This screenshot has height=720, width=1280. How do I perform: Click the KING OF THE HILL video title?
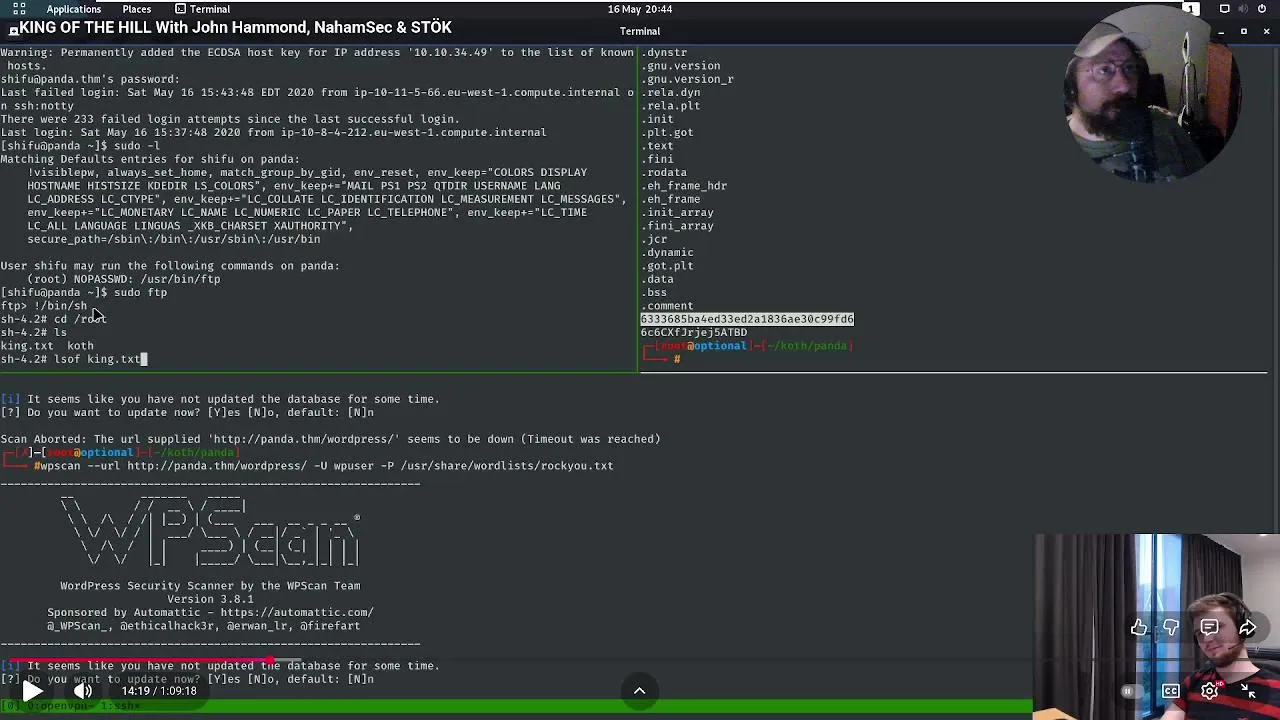235,28
